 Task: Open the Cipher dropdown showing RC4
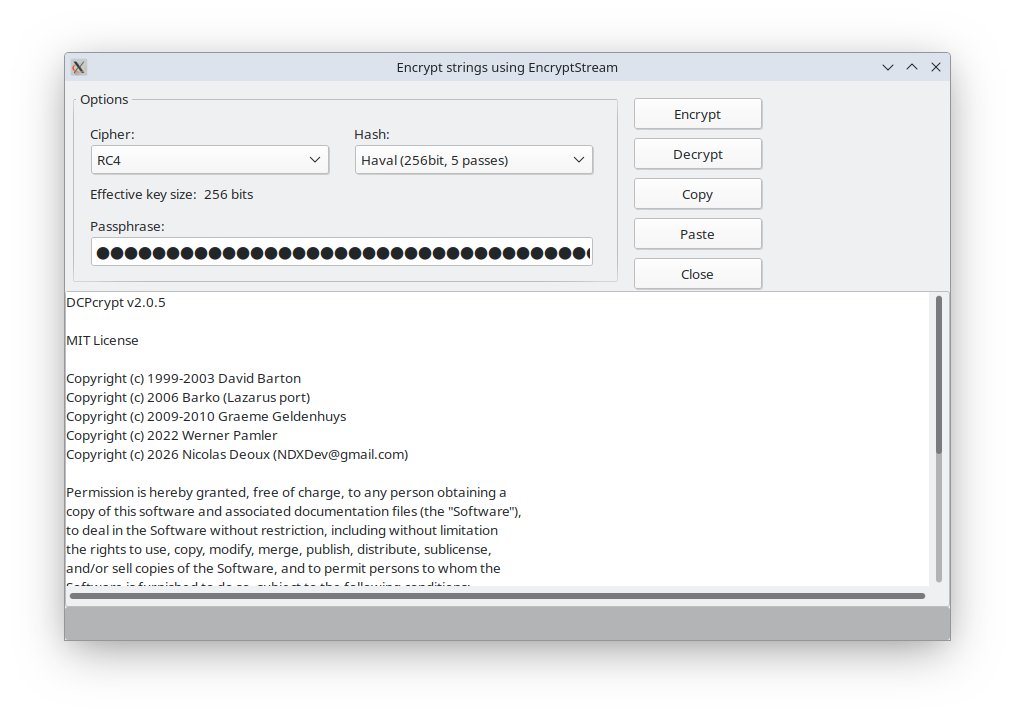(210, 160)
